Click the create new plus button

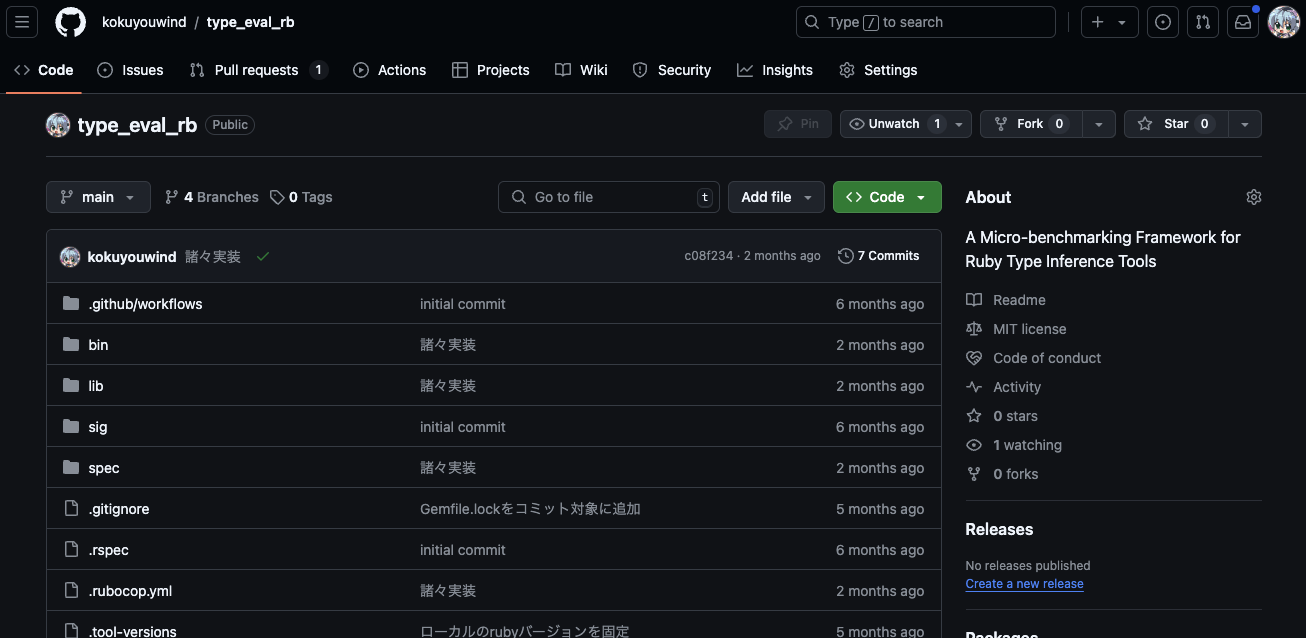(x=1110, y=22)
